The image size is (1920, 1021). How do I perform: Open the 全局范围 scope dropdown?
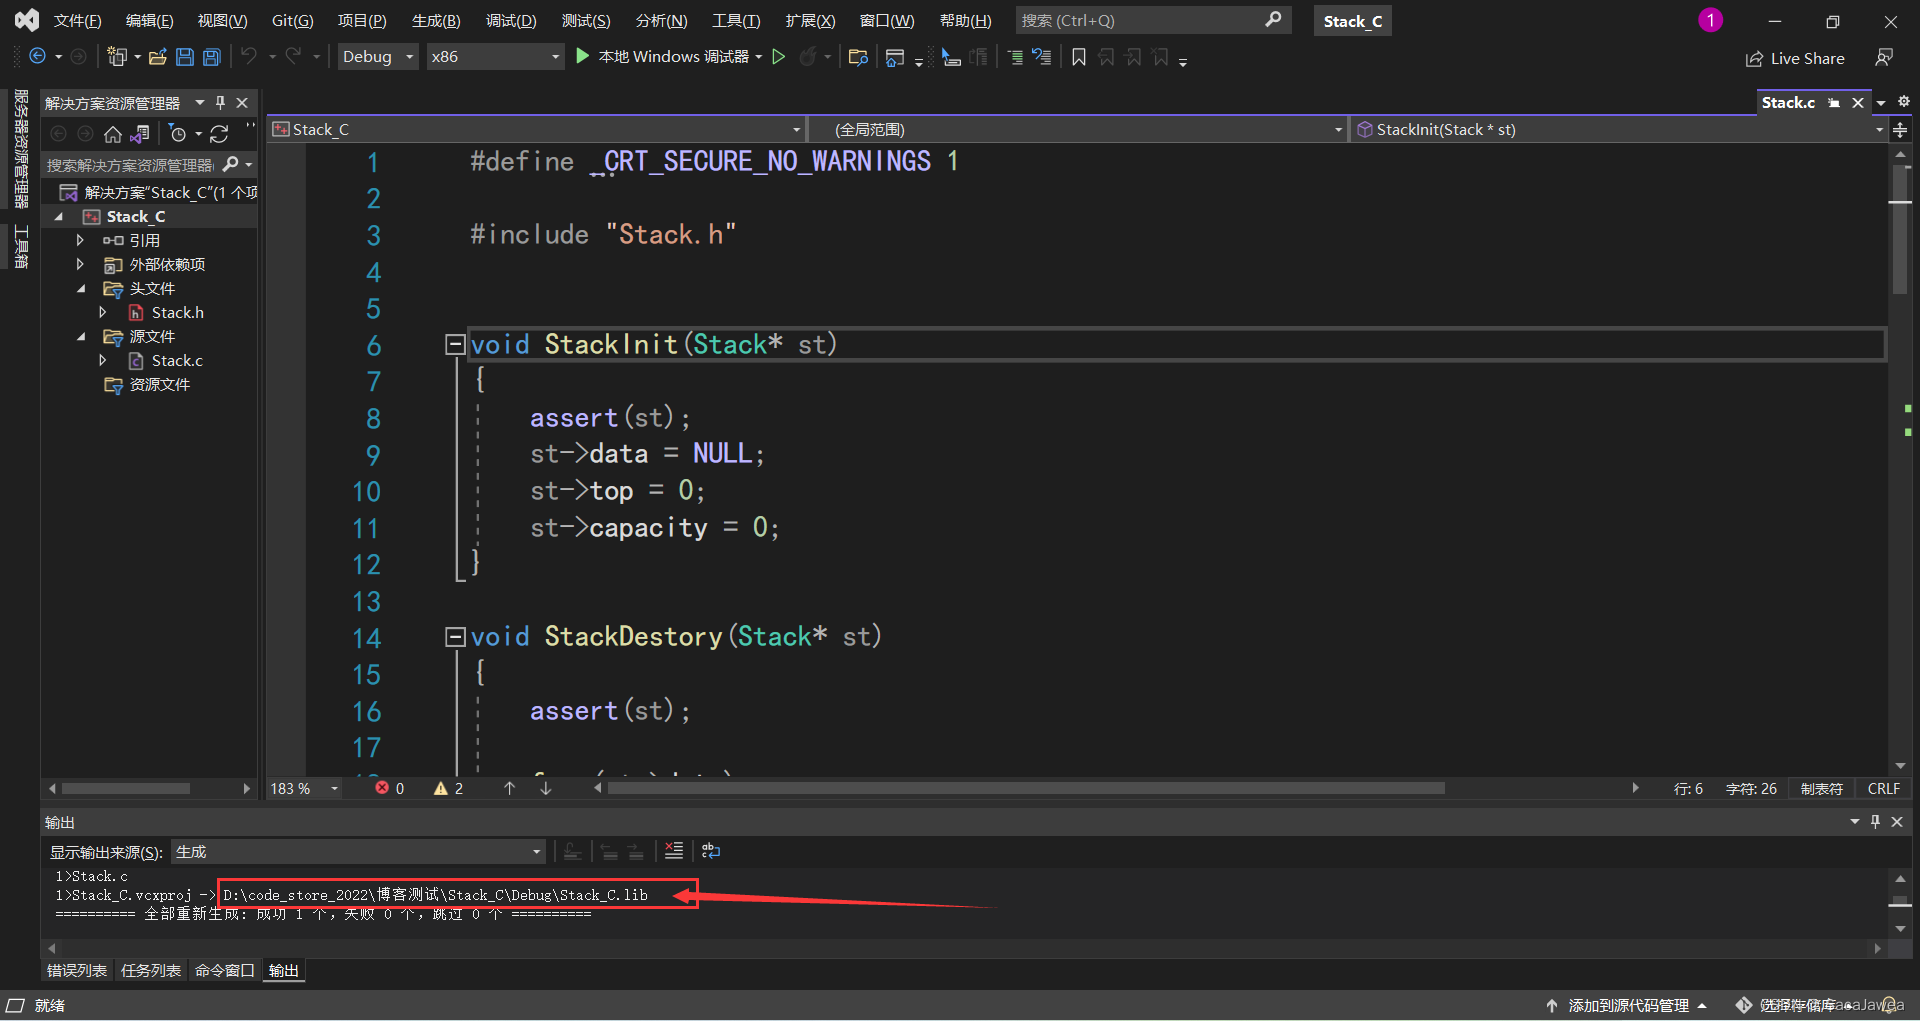(x=1078, y=129)
